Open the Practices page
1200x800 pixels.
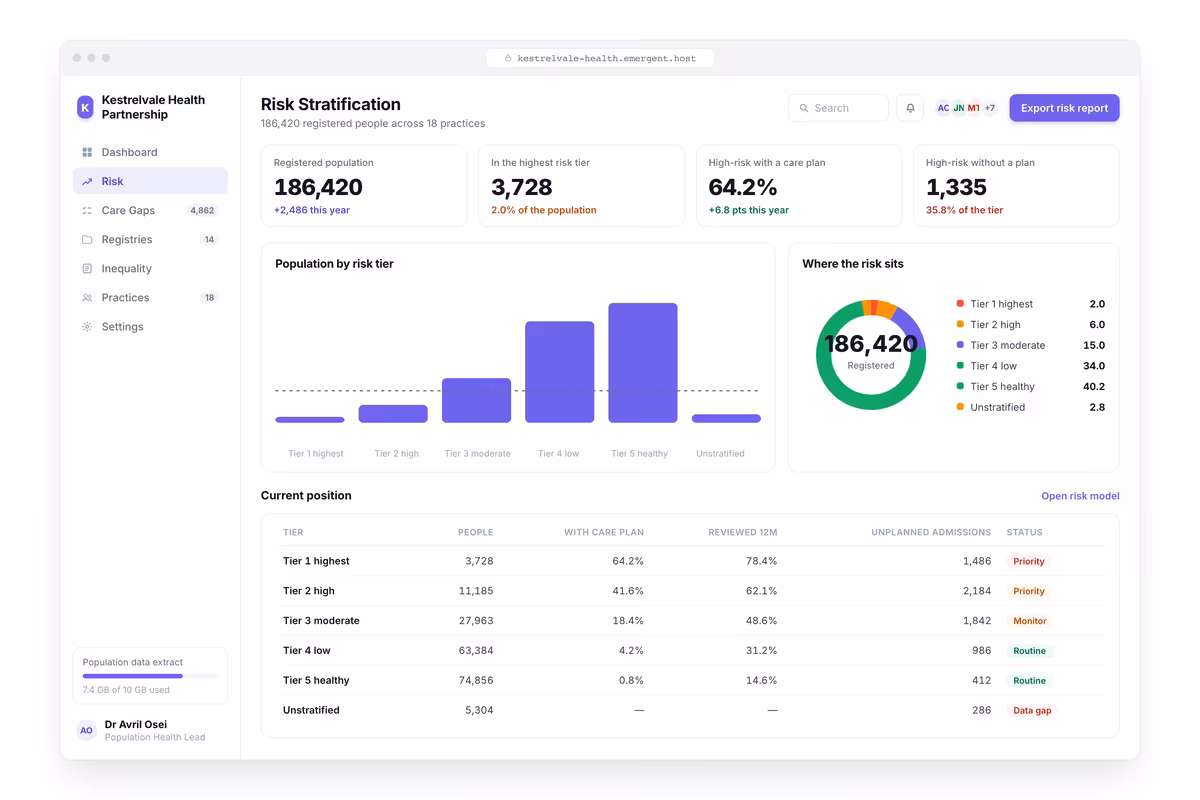click(x=150, y=297)
